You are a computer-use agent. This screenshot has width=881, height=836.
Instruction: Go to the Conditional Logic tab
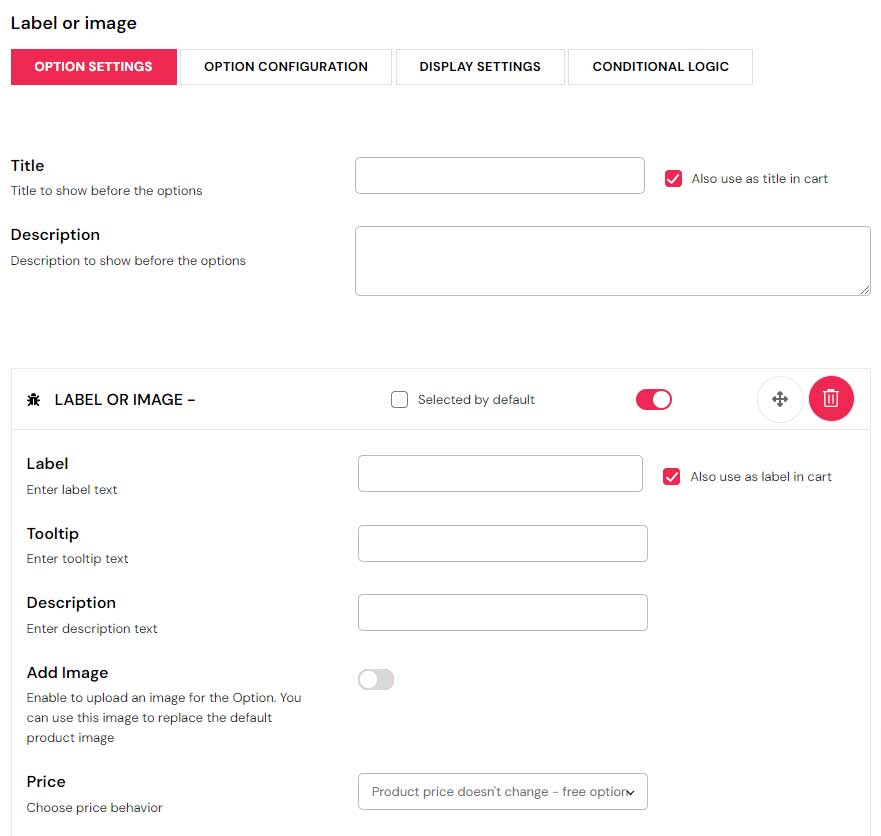tap(660, 67)
